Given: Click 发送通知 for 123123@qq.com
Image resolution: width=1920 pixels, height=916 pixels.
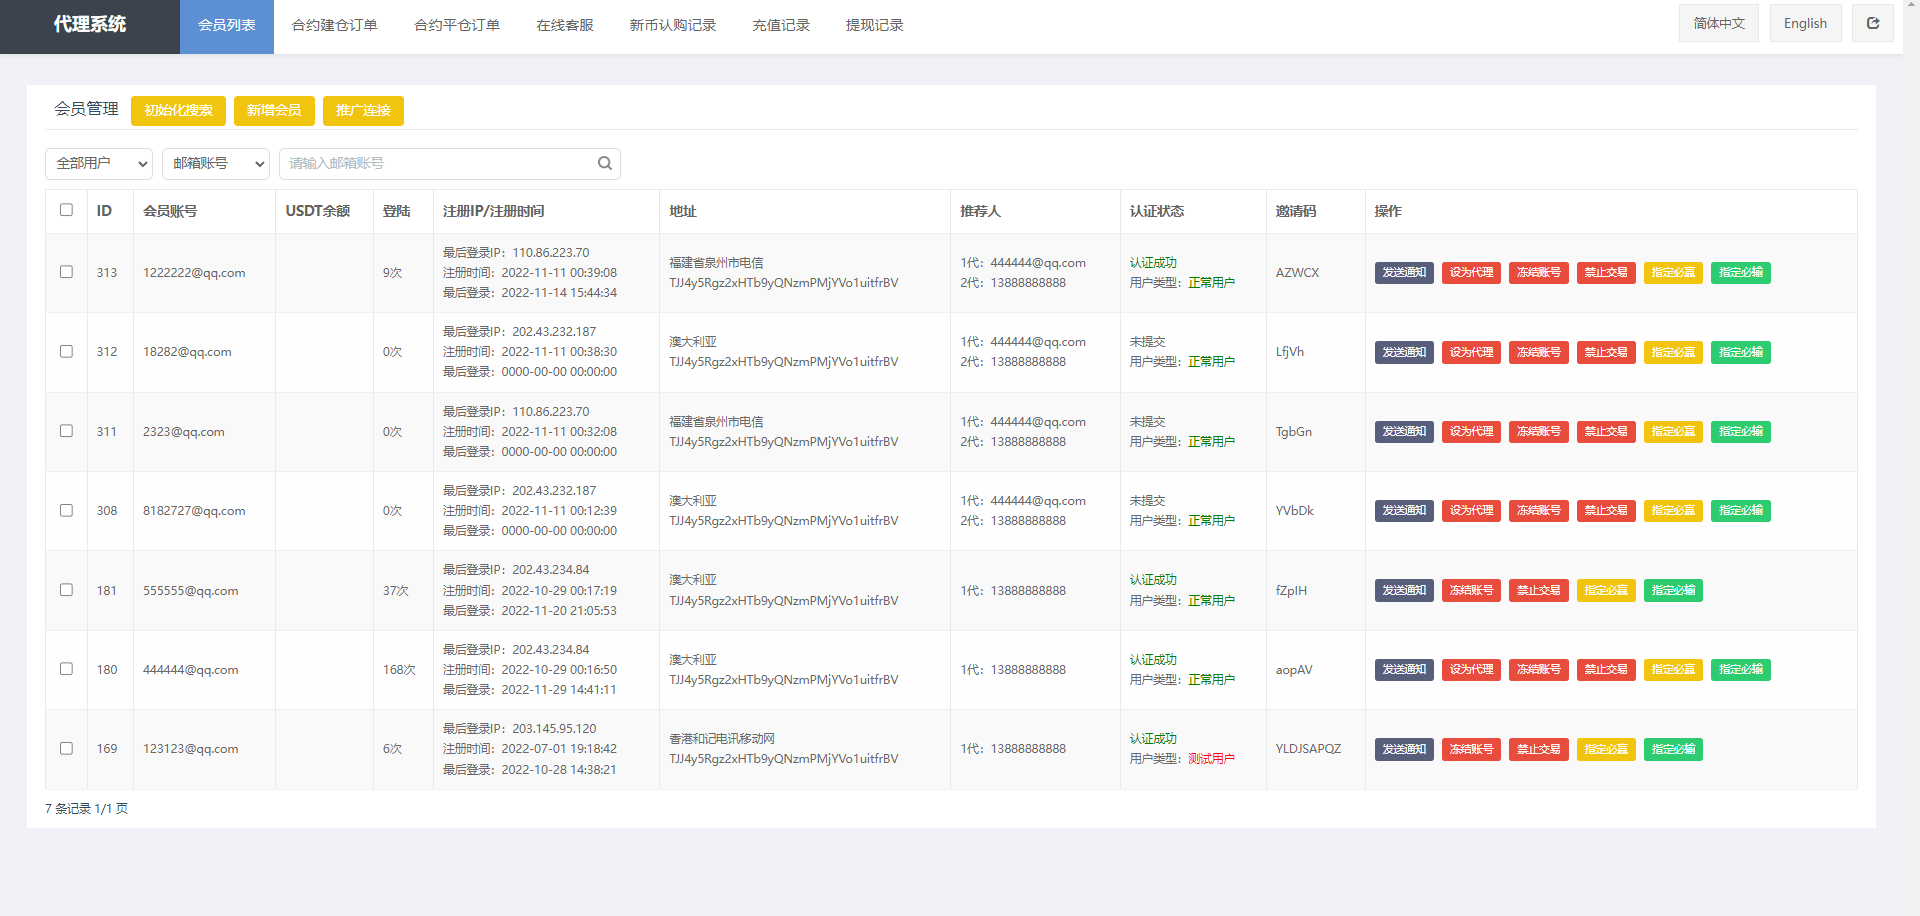Looking at the screenshot, I should tap(1404, 749).
